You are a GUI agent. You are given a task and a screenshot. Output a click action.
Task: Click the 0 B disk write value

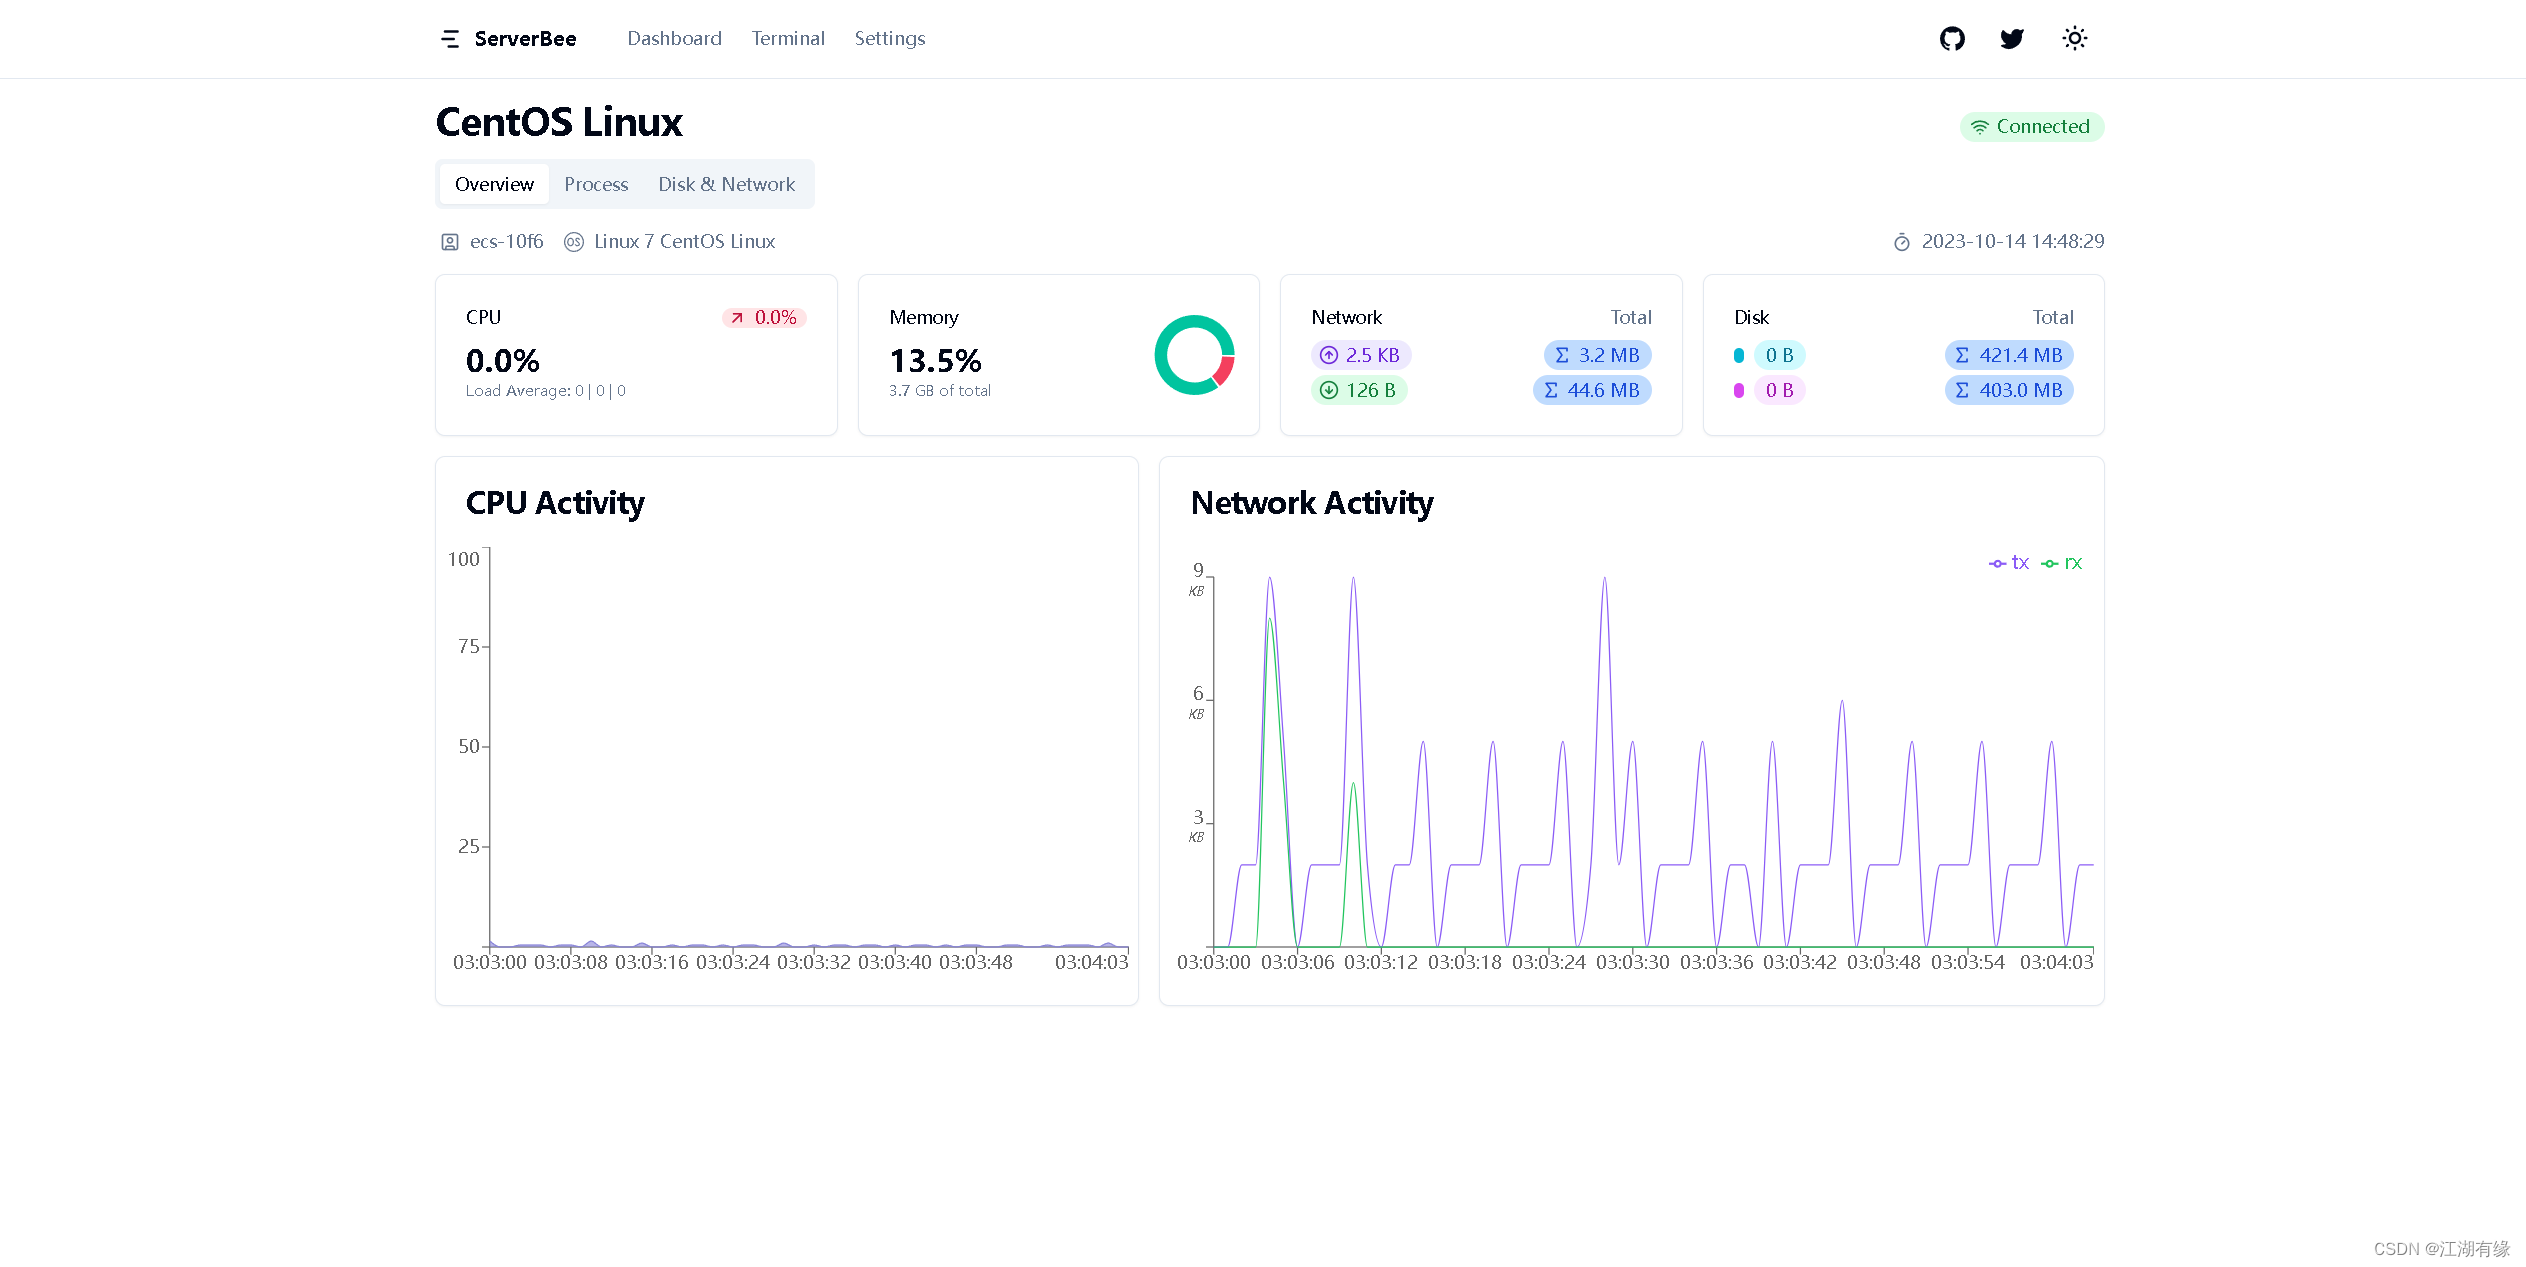1779,390
